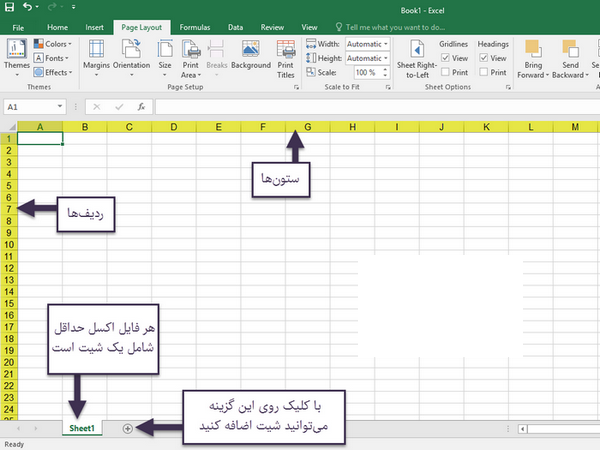Enable the Gridlines Print checkbox
This screenshot has height=450, width=600.
tap(446, 72)
